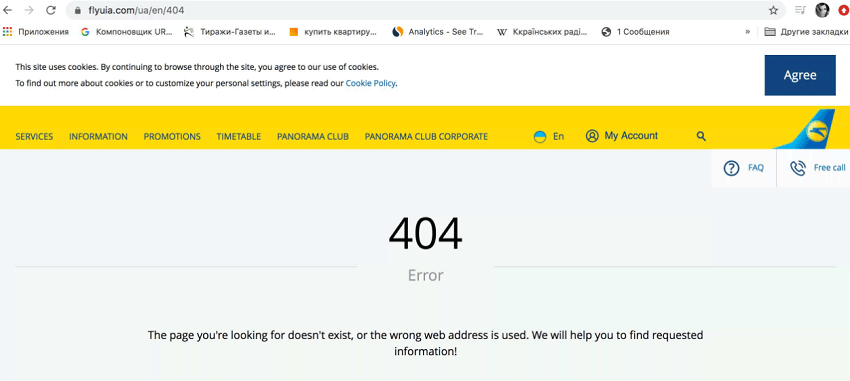Open the Chrome profile avatar
Viewport: 850px width, 381px height.
(822, 10)
